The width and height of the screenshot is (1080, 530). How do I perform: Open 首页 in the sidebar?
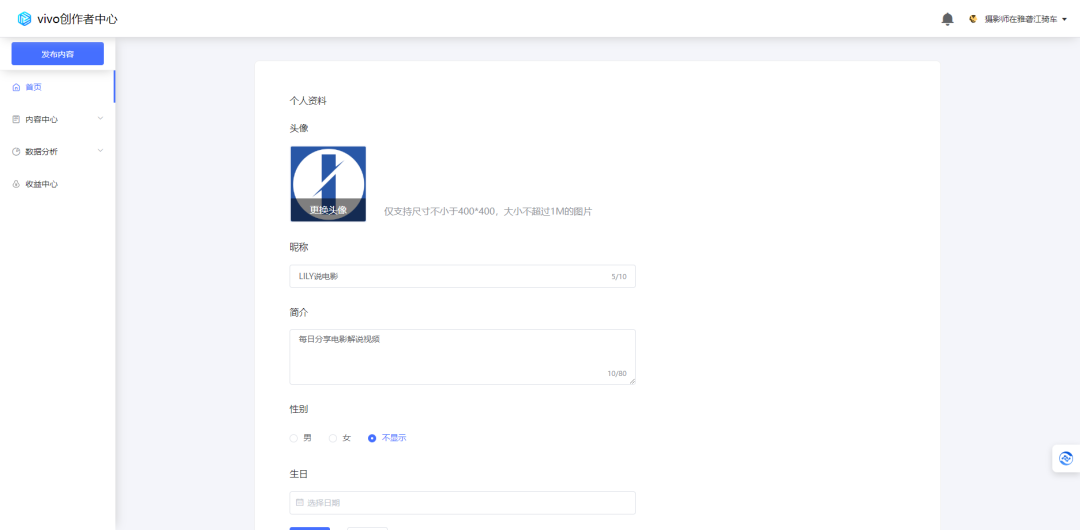58,87
